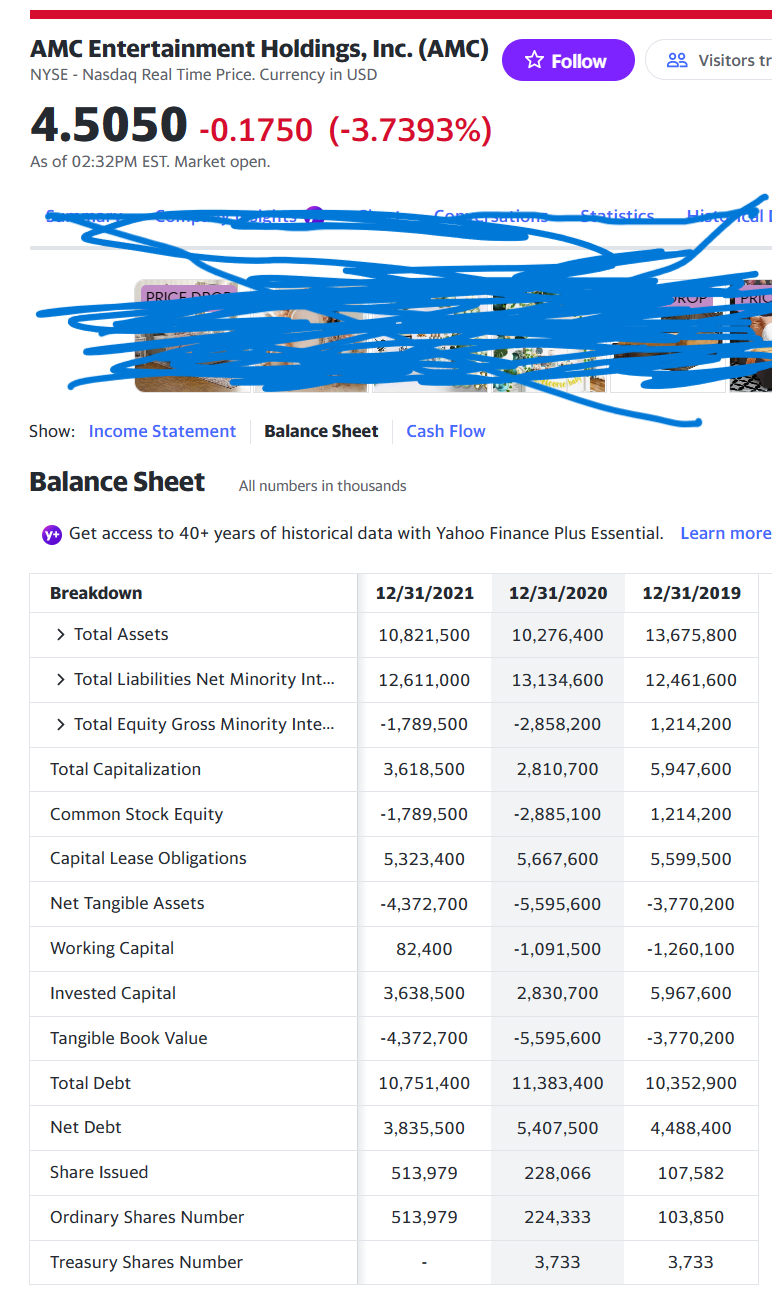The height and width of the screenshot is (1304, 772).
Task: Click the Tangible Book Value row label
Action: coord(129,1038)
